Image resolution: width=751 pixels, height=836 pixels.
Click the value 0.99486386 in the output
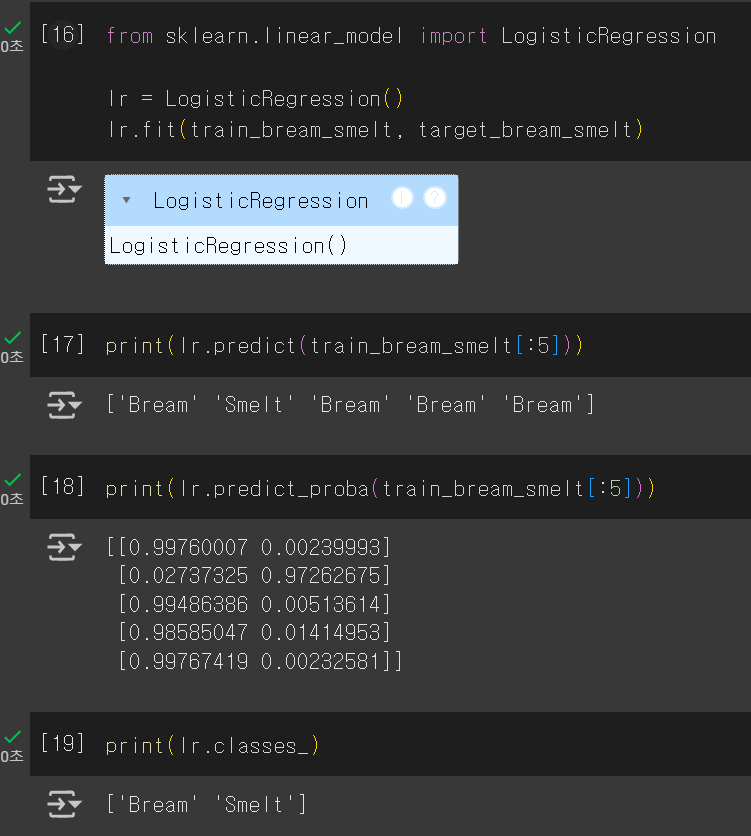[x=188, y=605]
